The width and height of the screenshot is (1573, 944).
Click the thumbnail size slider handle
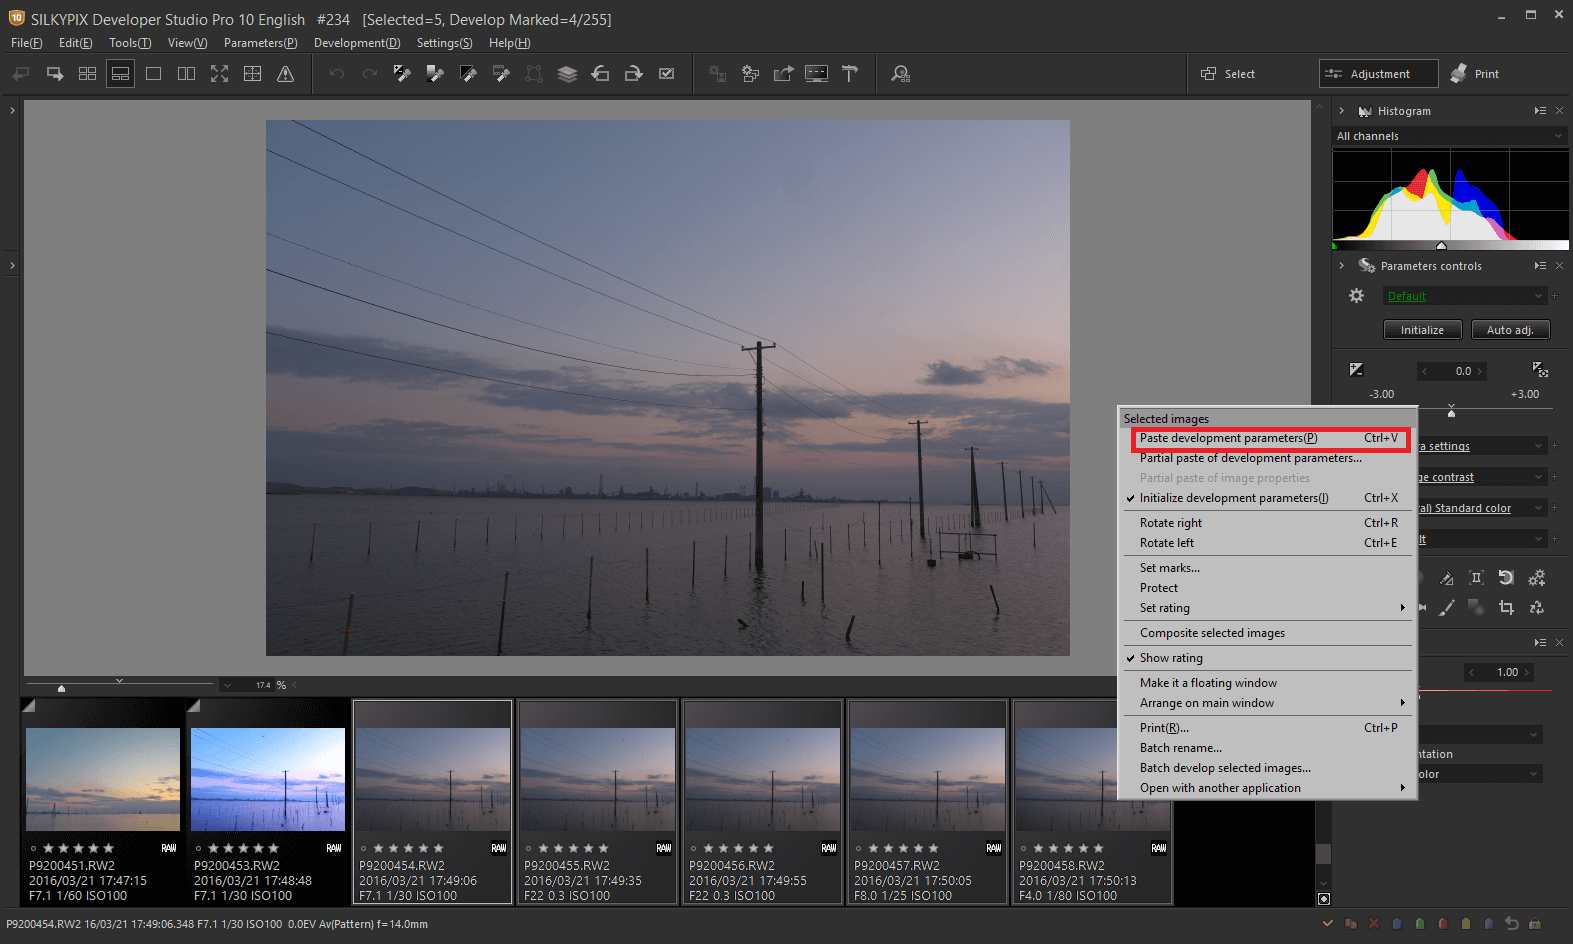pos(61,688)
